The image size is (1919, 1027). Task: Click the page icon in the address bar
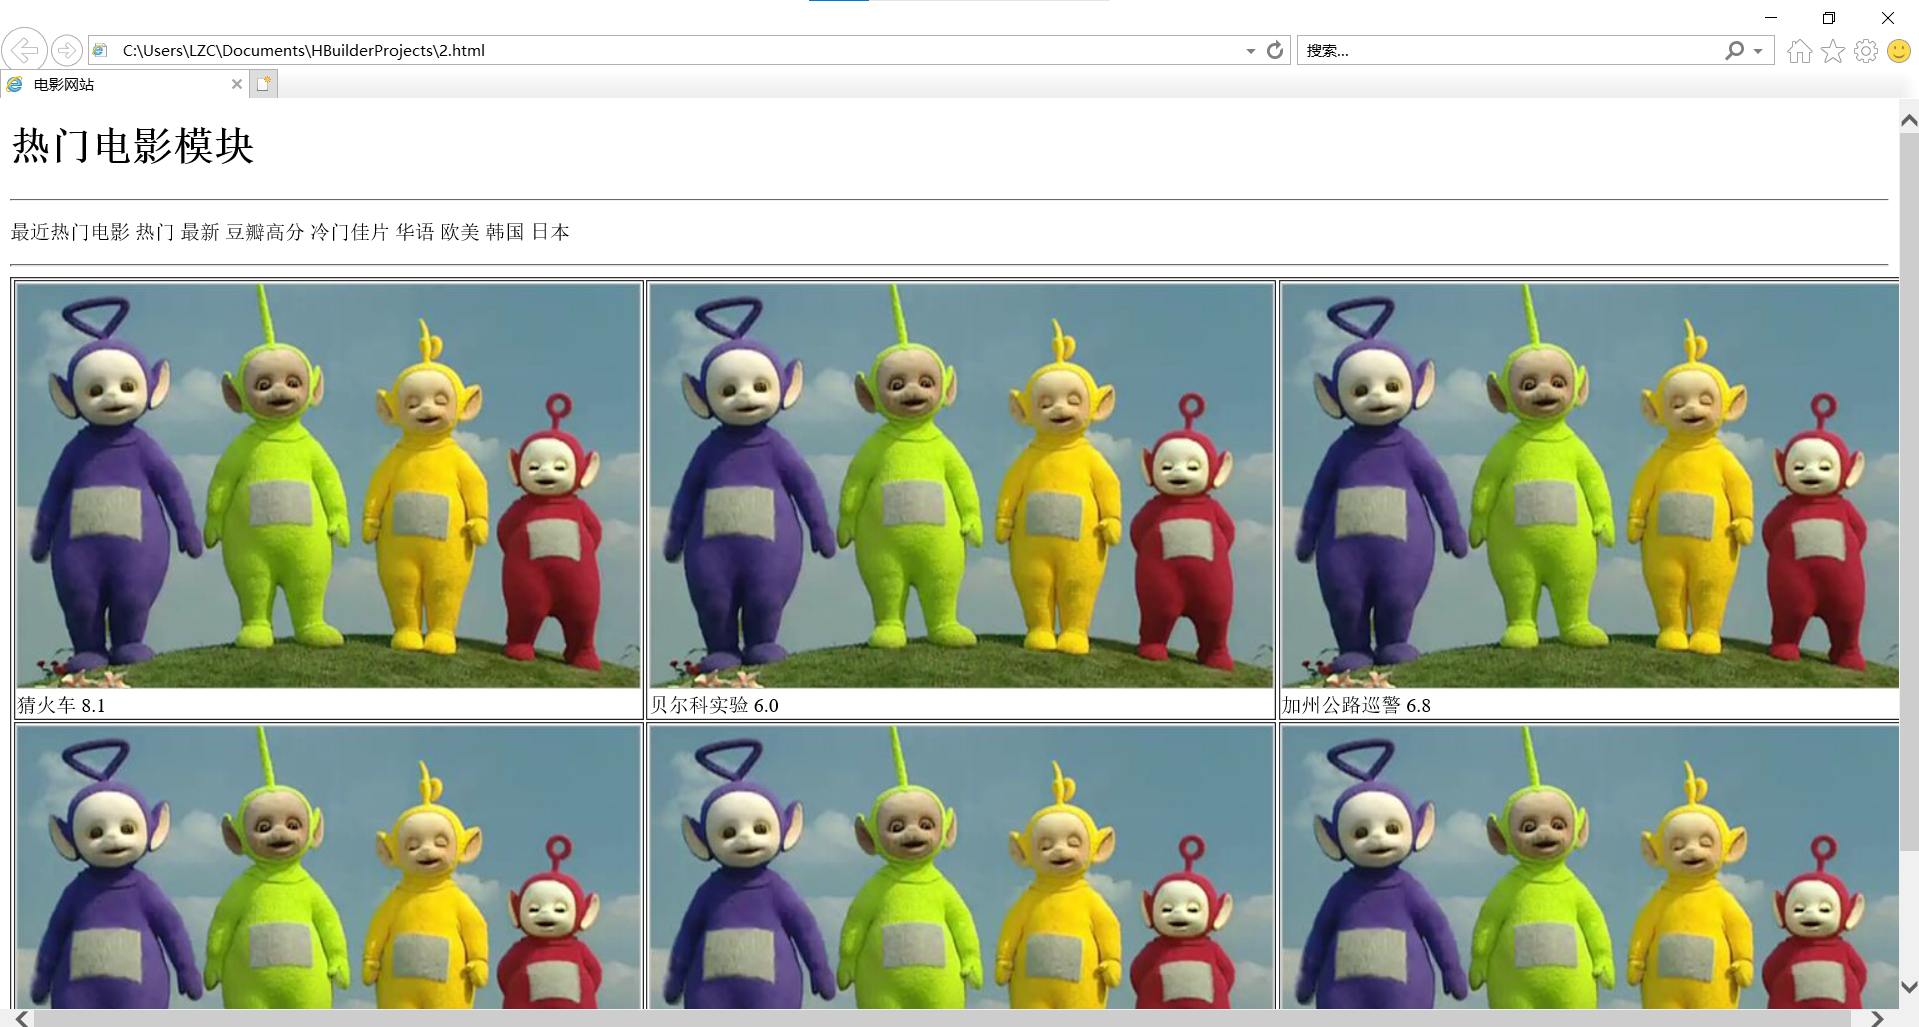click(x=100, y=50)
